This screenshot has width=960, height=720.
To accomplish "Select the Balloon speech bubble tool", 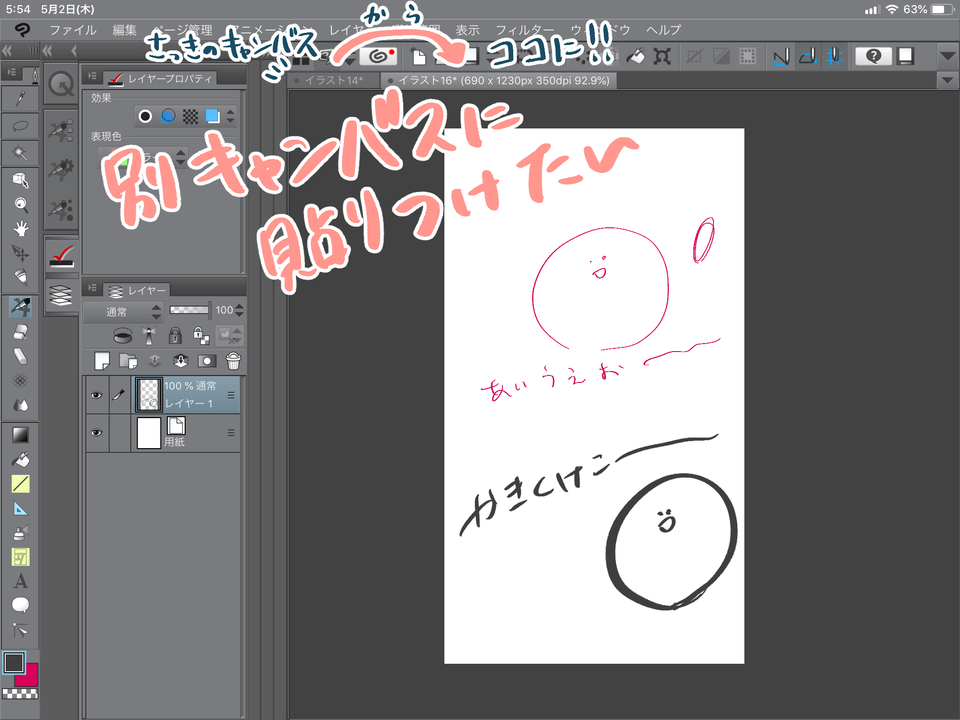I will click(20, 605).
